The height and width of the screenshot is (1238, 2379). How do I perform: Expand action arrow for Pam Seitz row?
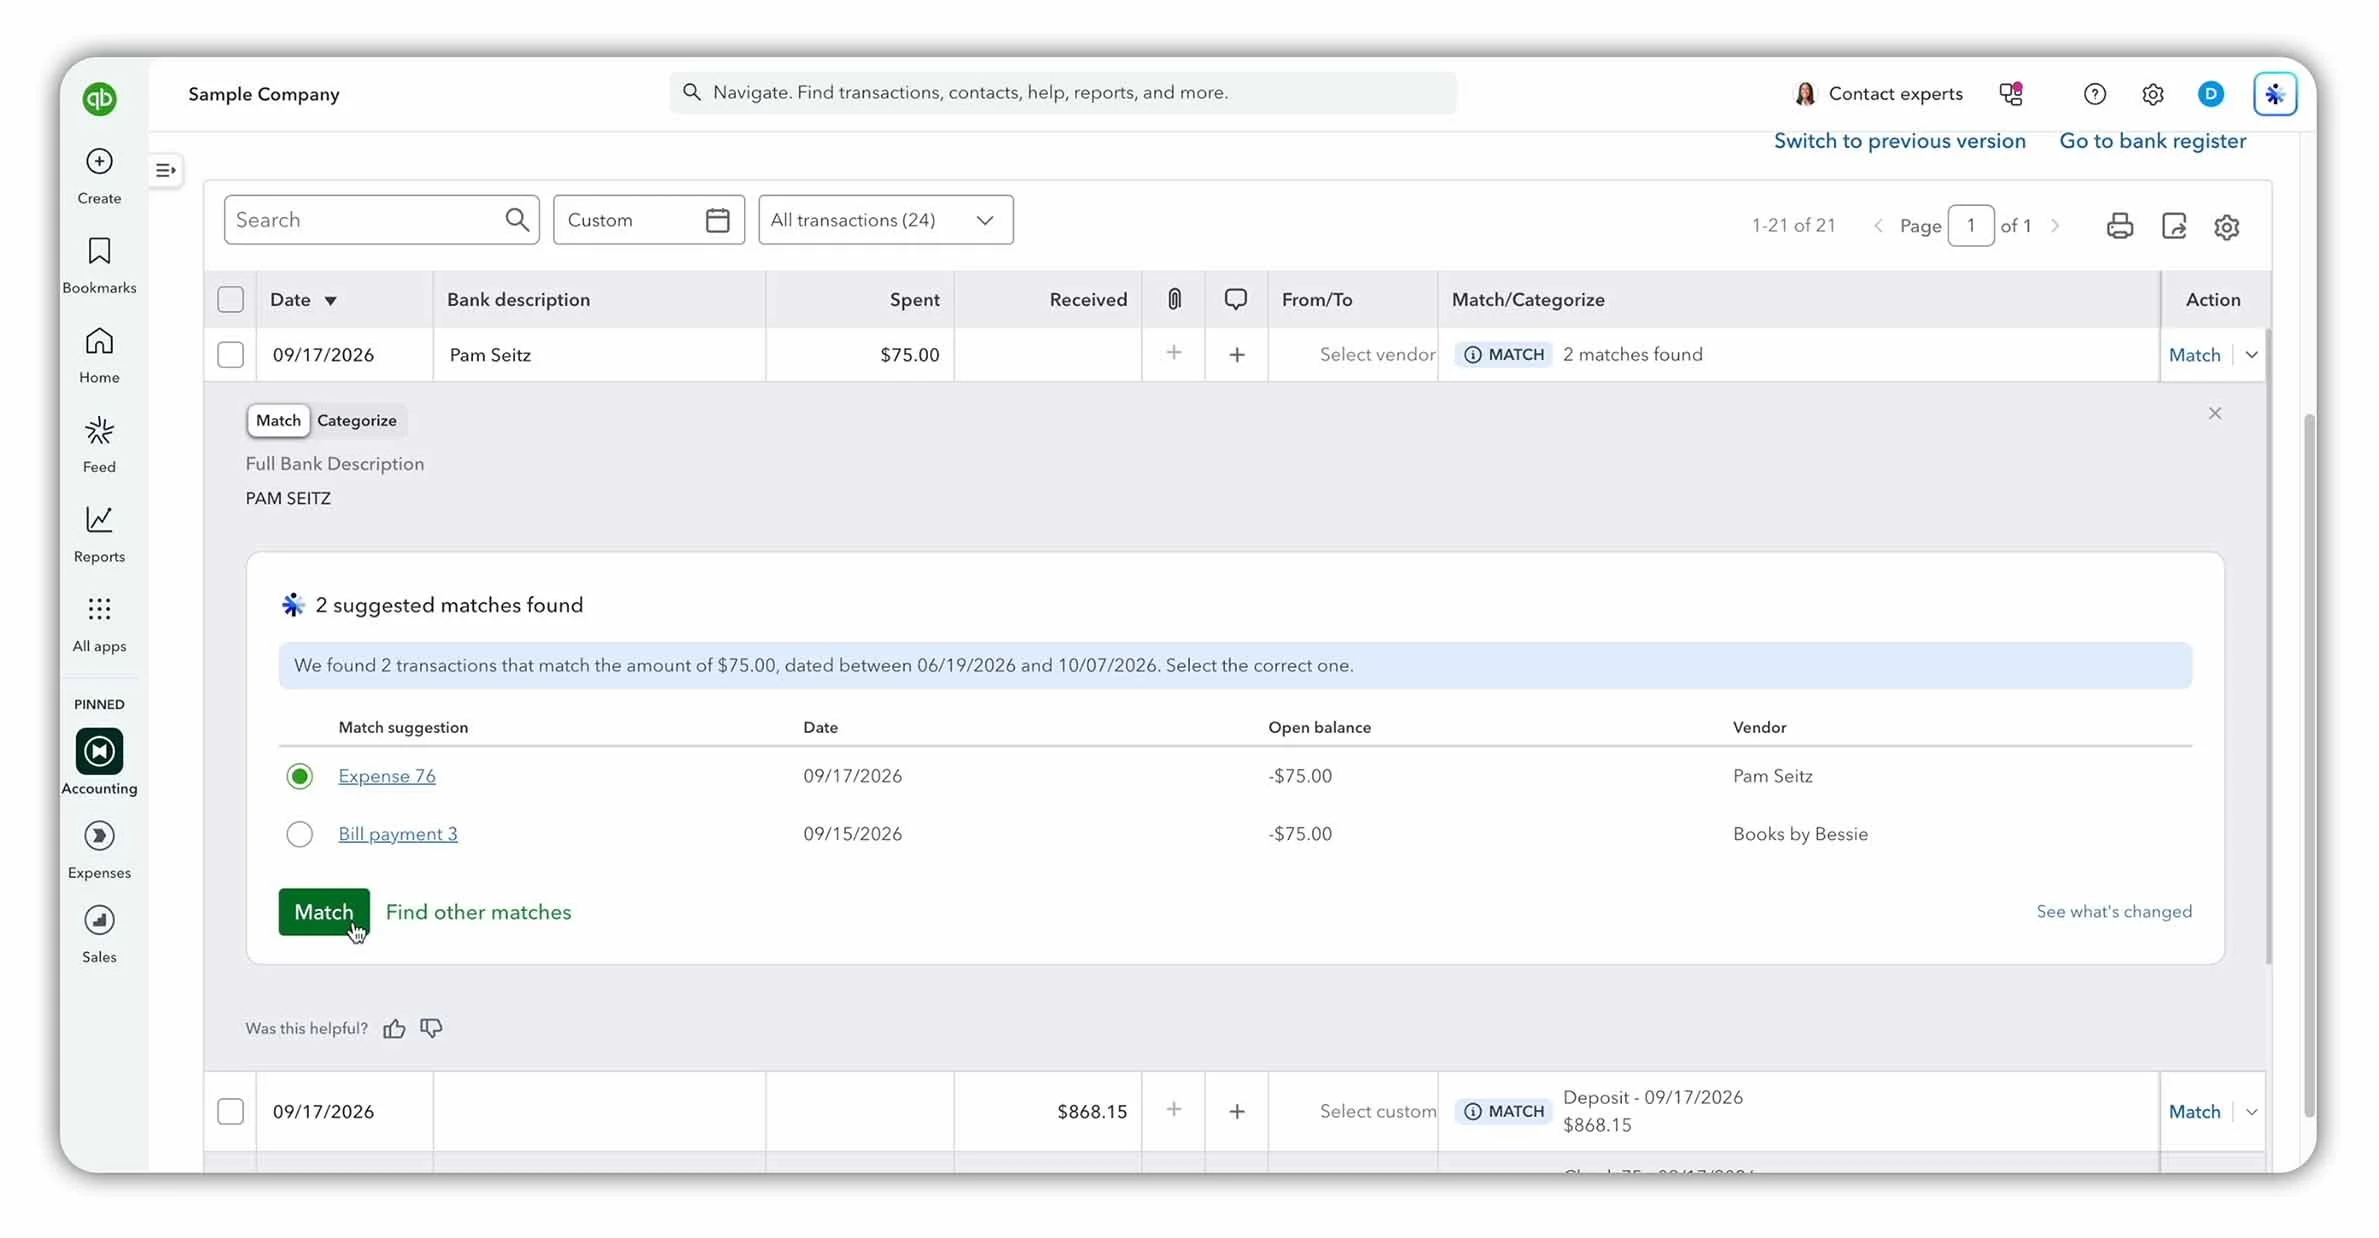click(x=2251, y=355)
